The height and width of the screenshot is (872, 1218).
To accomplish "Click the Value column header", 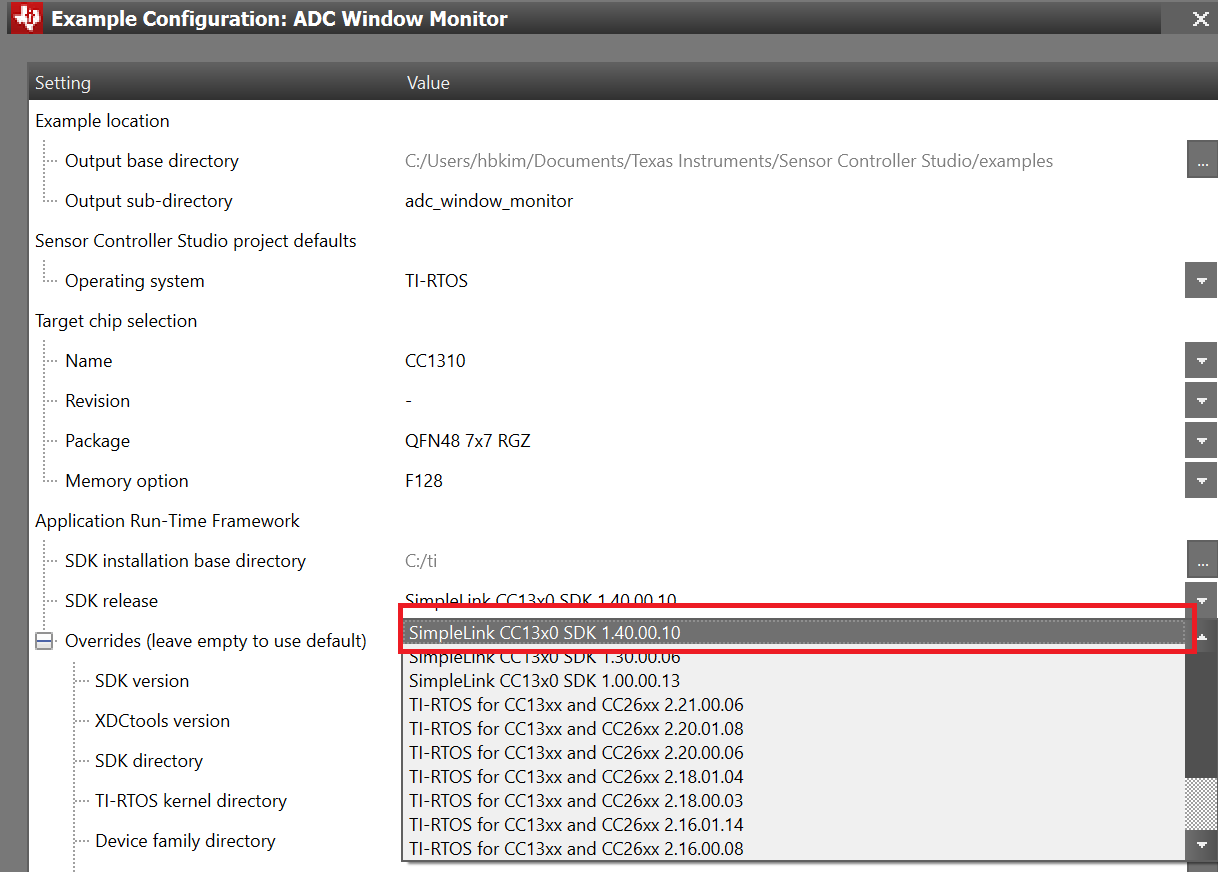I will [x=428, y=83].
